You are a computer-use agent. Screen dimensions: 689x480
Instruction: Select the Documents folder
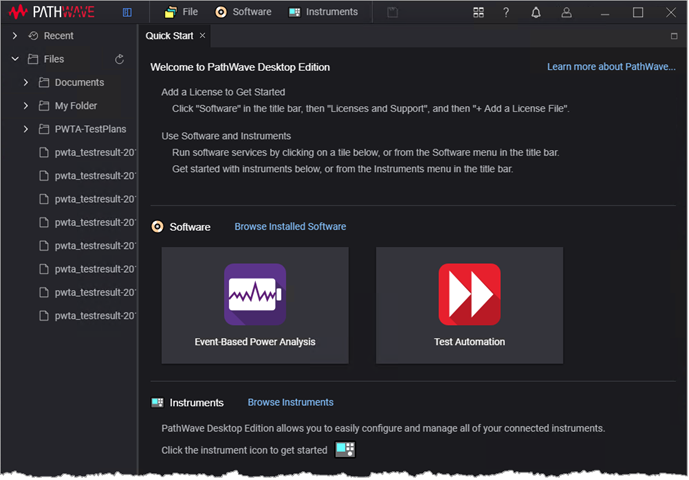point(71,82)
